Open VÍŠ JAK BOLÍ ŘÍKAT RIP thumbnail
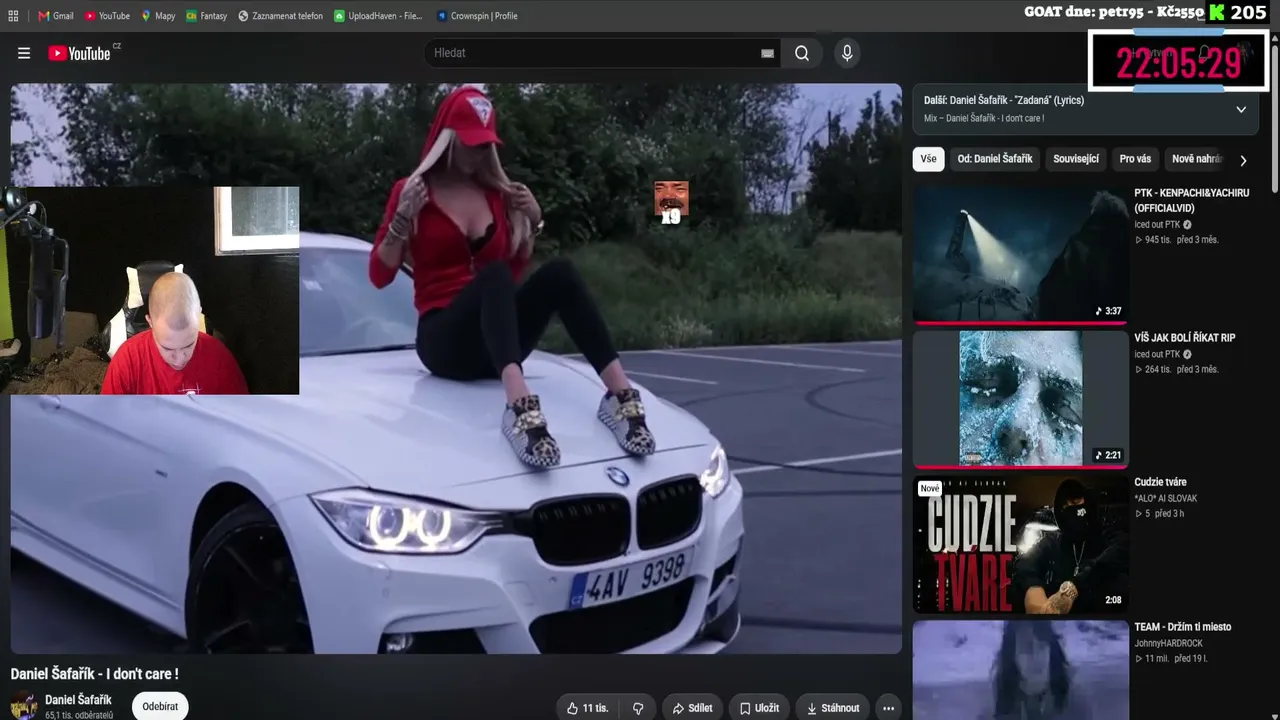 coord(1021,398)
